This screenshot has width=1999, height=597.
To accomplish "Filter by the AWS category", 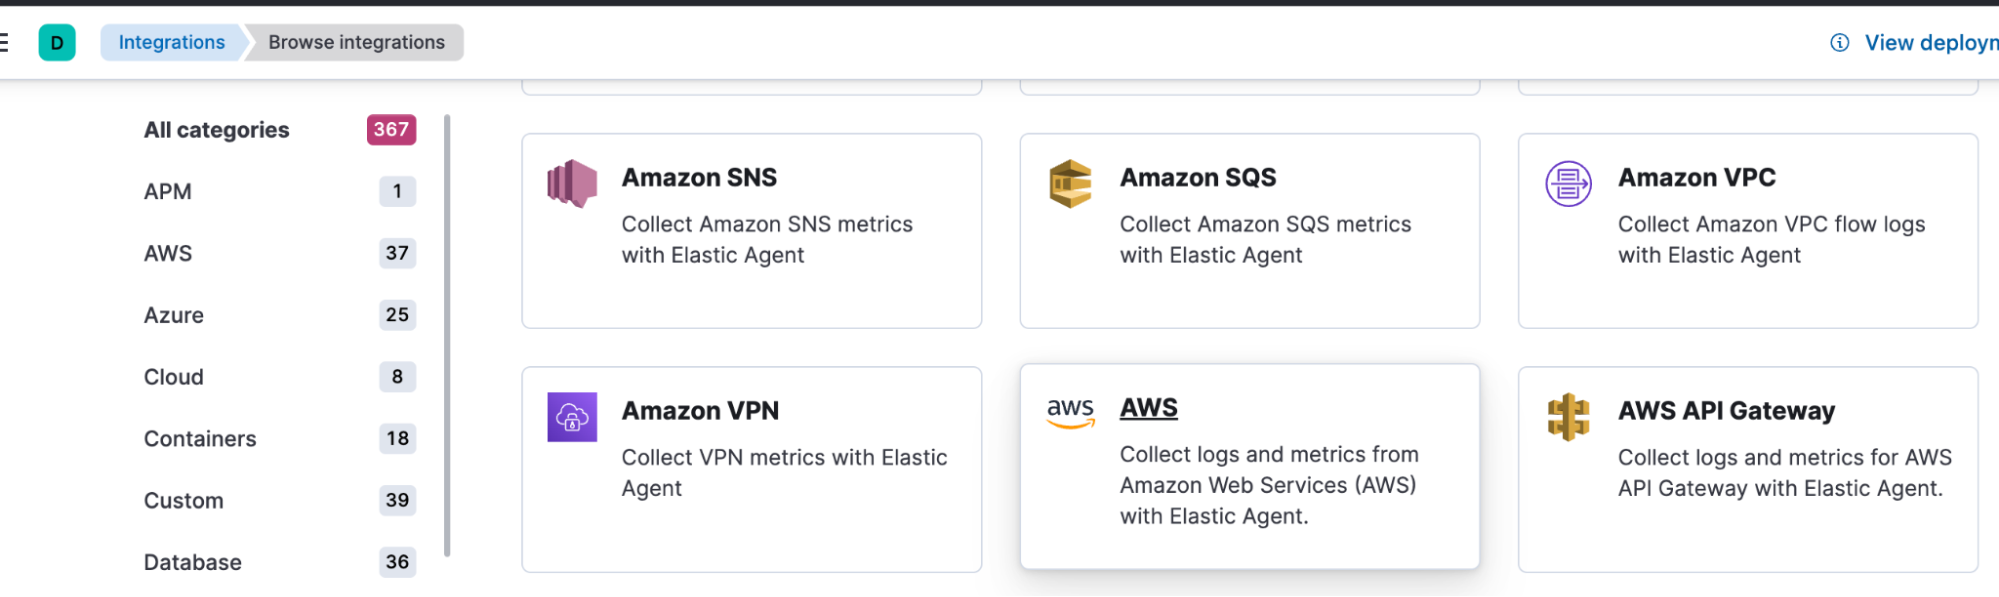I will click(x=168, y=253).
